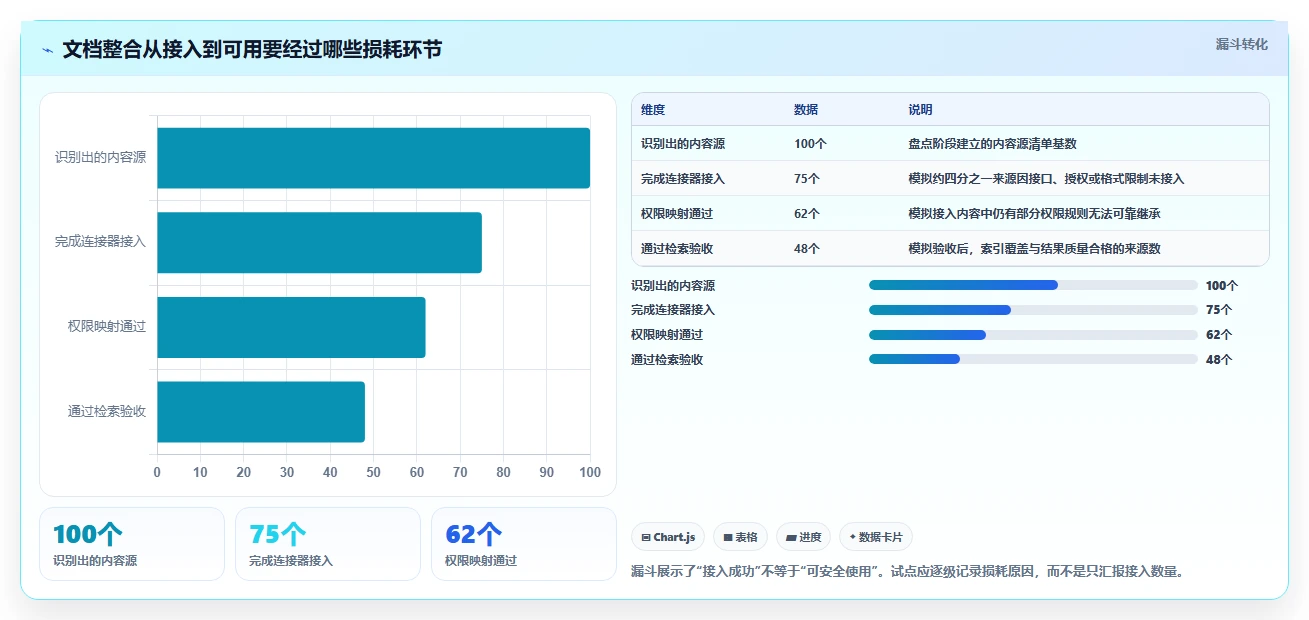
Task: Click the 通过检索验收 table cell
Action: tap(677, 249)
